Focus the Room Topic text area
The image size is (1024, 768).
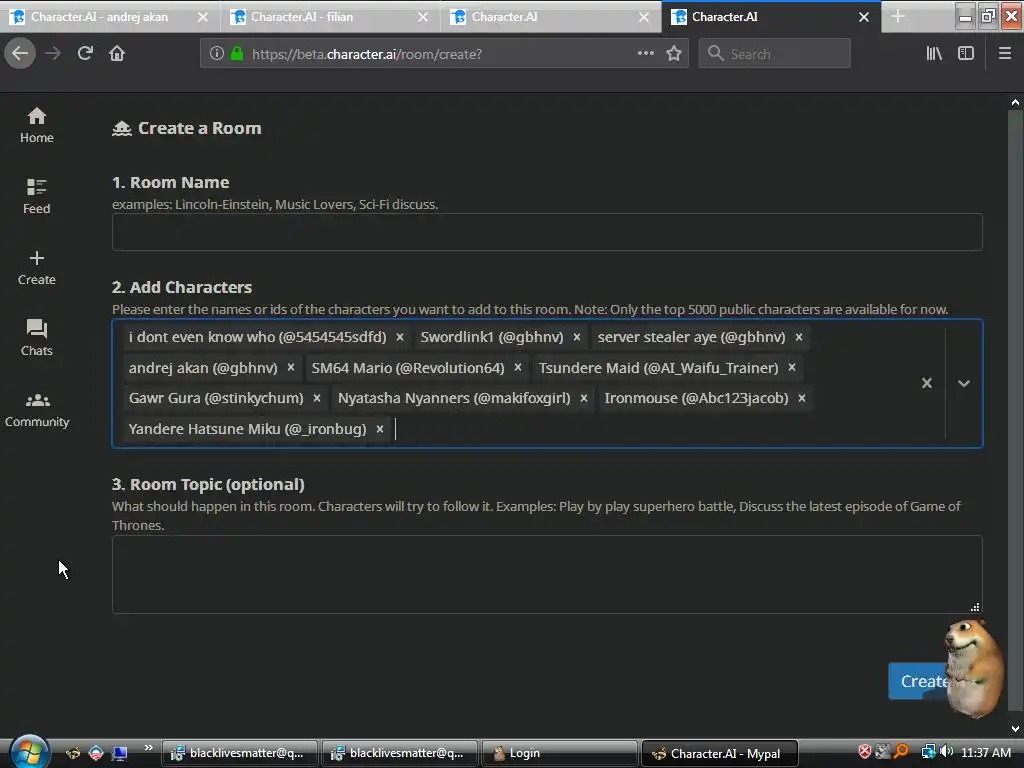tap(547, 574)
